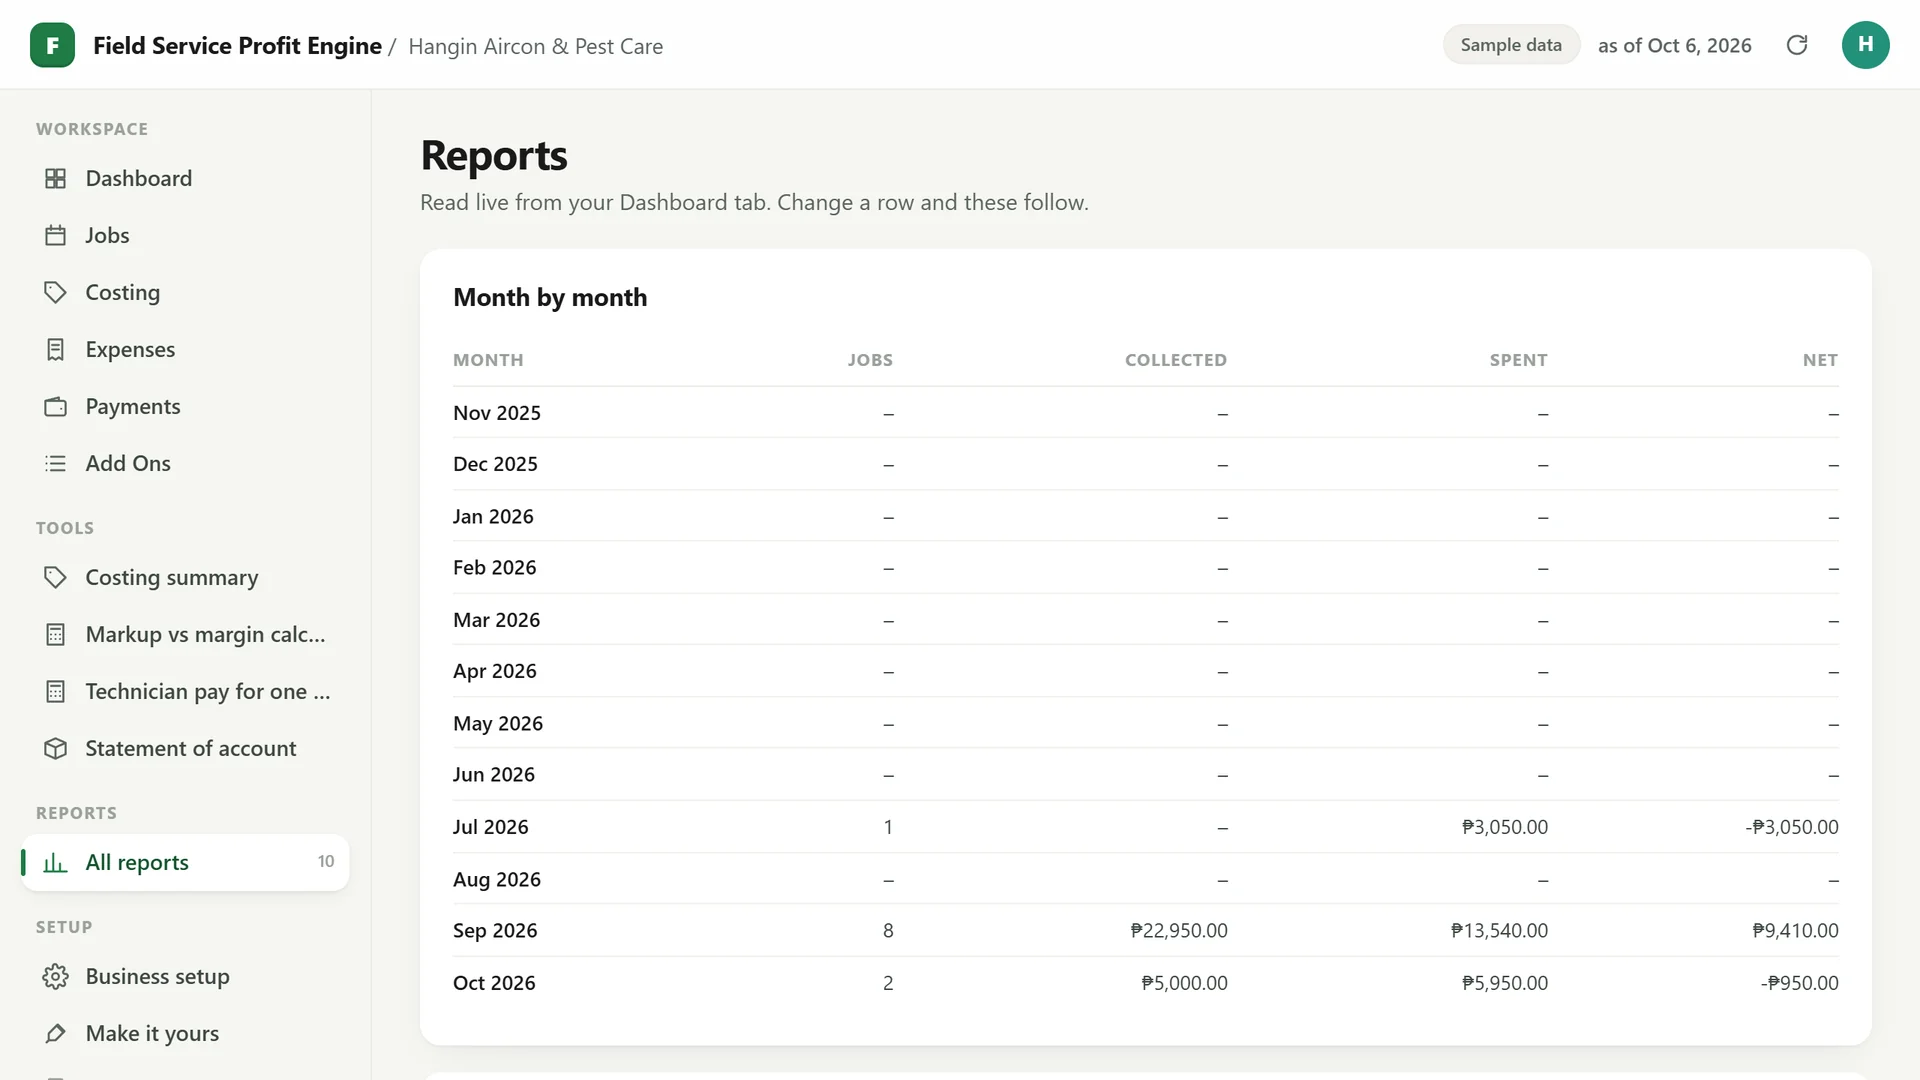
Task: Click the Technician pay calculator icon
Action: (56, 691)
